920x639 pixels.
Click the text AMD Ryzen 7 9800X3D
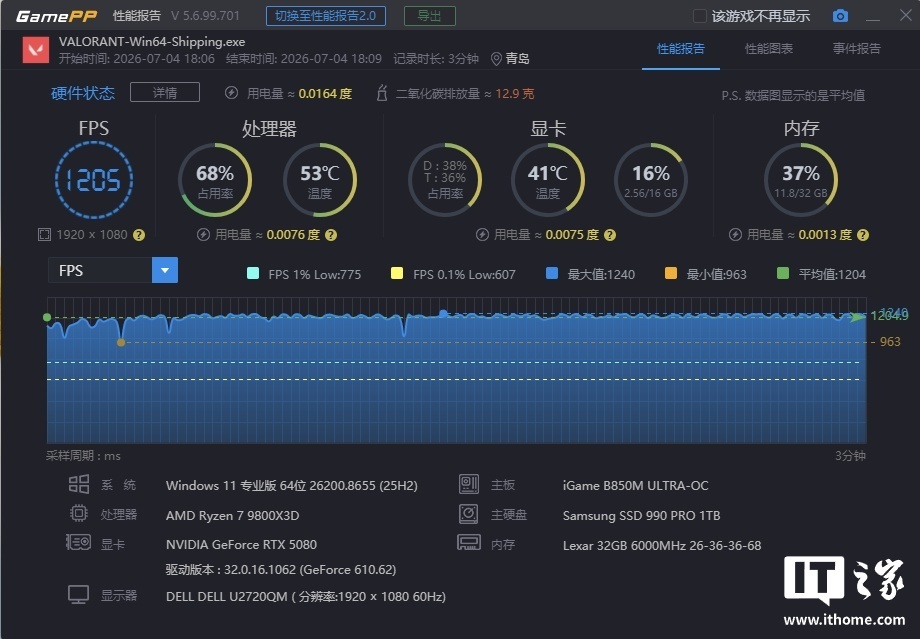pos(232,515)
